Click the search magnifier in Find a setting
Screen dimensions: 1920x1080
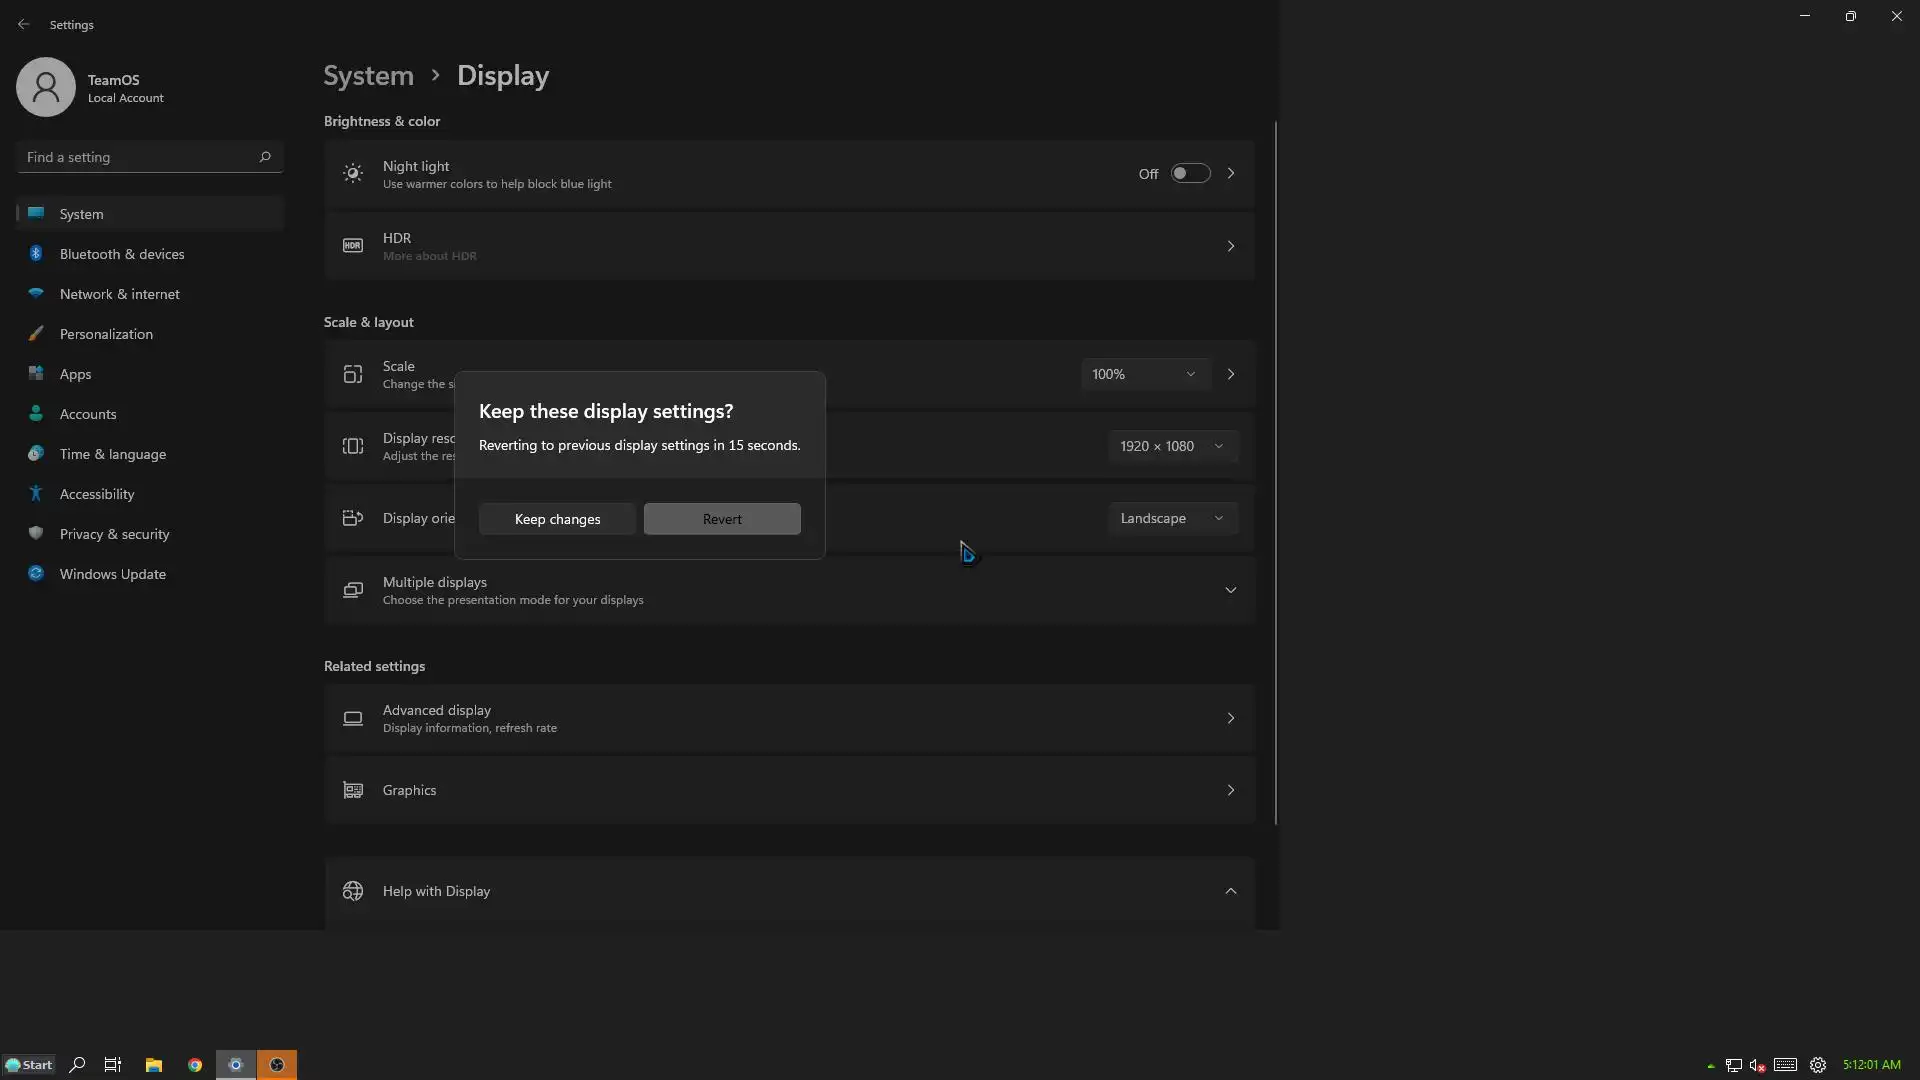(265, 157)
